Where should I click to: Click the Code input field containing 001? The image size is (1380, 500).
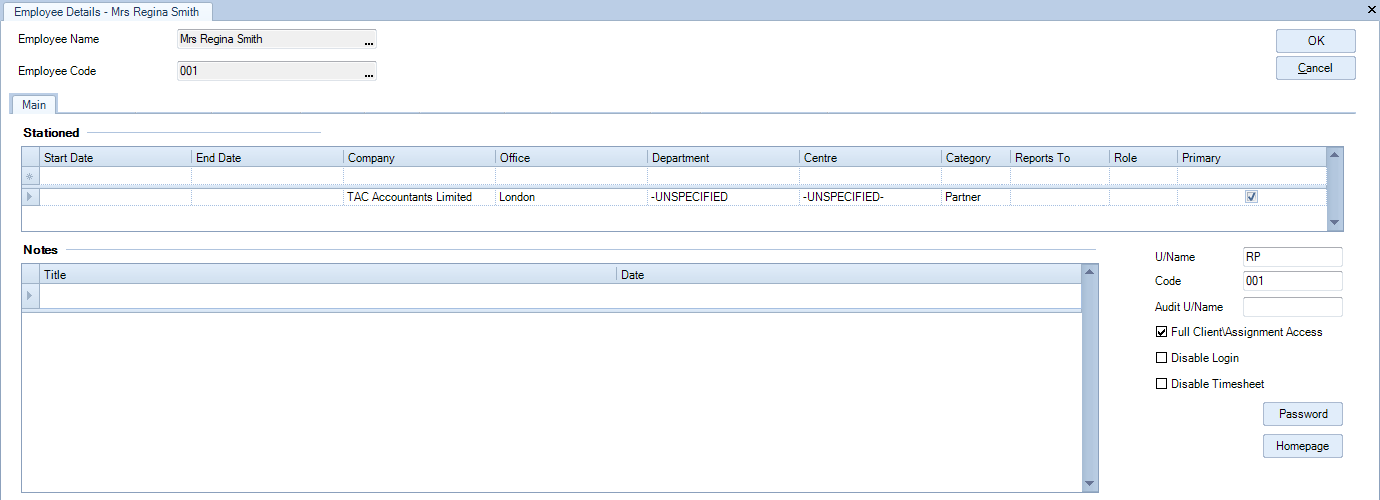pyautogui.click(x=1292, y=281)
